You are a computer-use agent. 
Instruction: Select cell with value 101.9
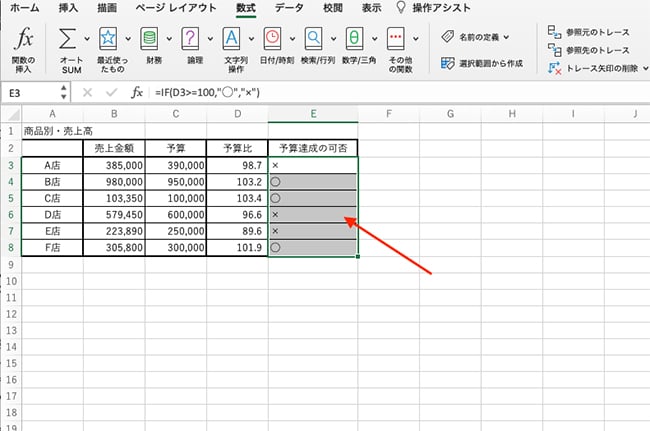[x=238, y=247]
